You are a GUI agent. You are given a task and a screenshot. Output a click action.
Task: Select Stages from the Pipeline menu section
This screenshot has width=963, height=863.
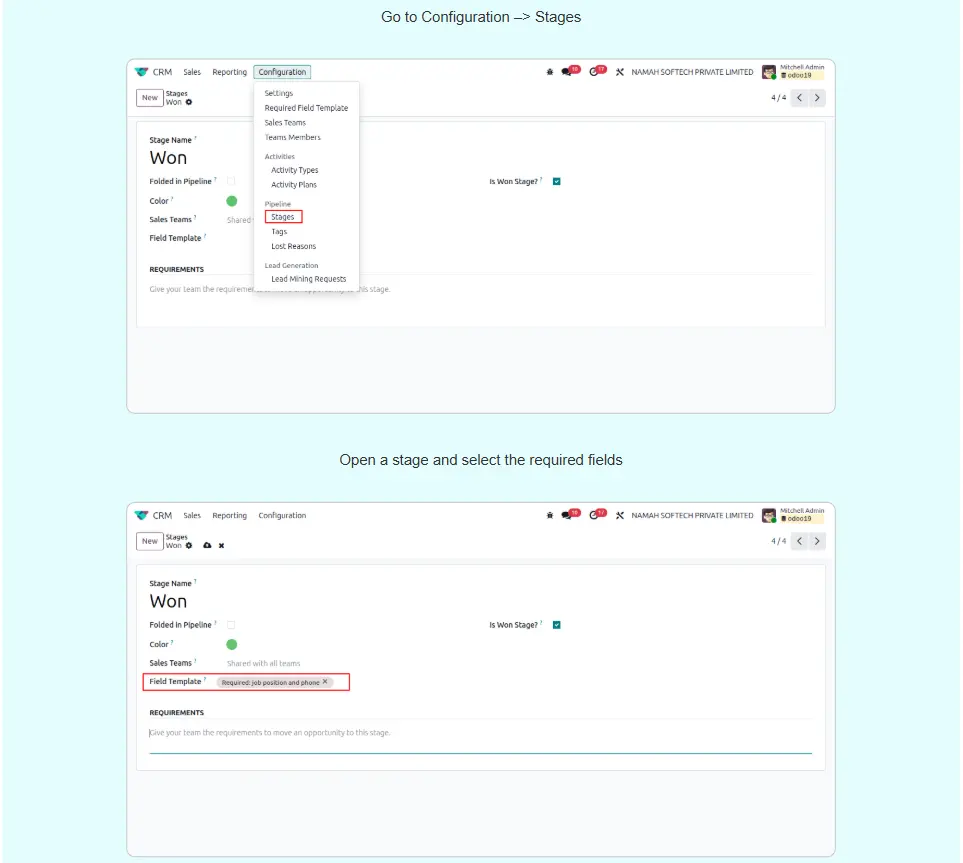click(x=283, y=217)
